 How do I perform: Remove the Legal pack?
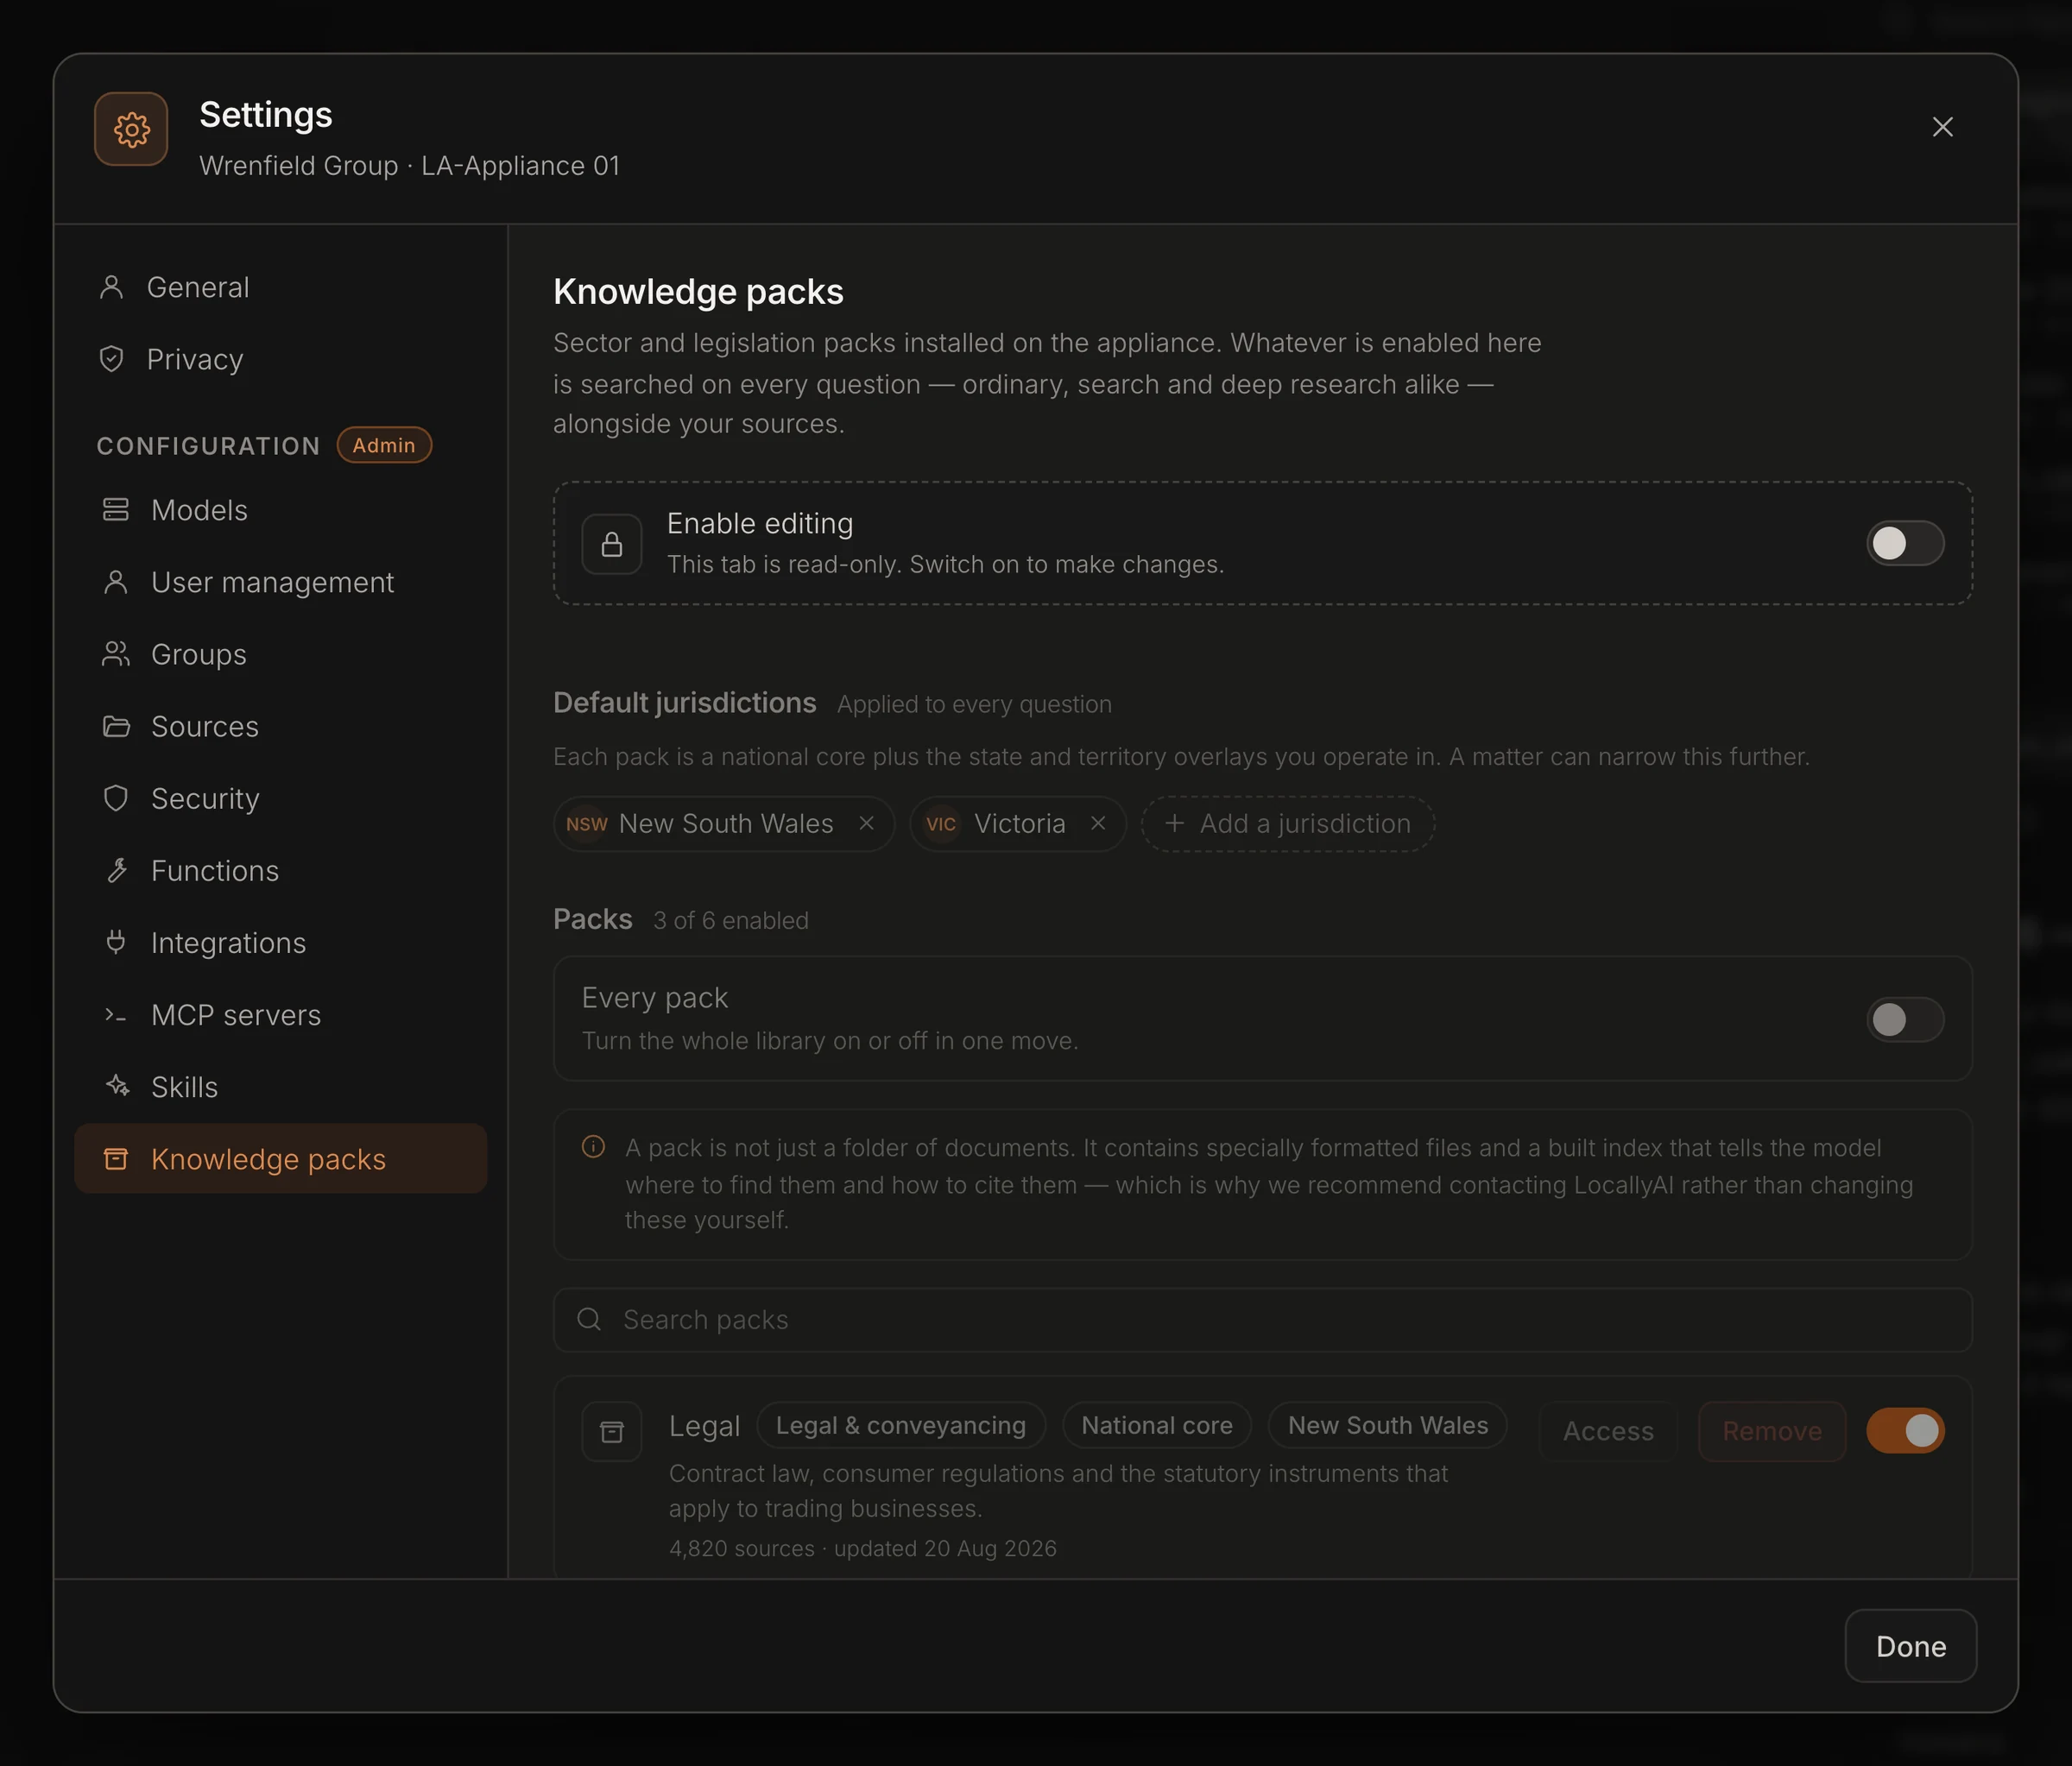(x=1772, y=1431)
